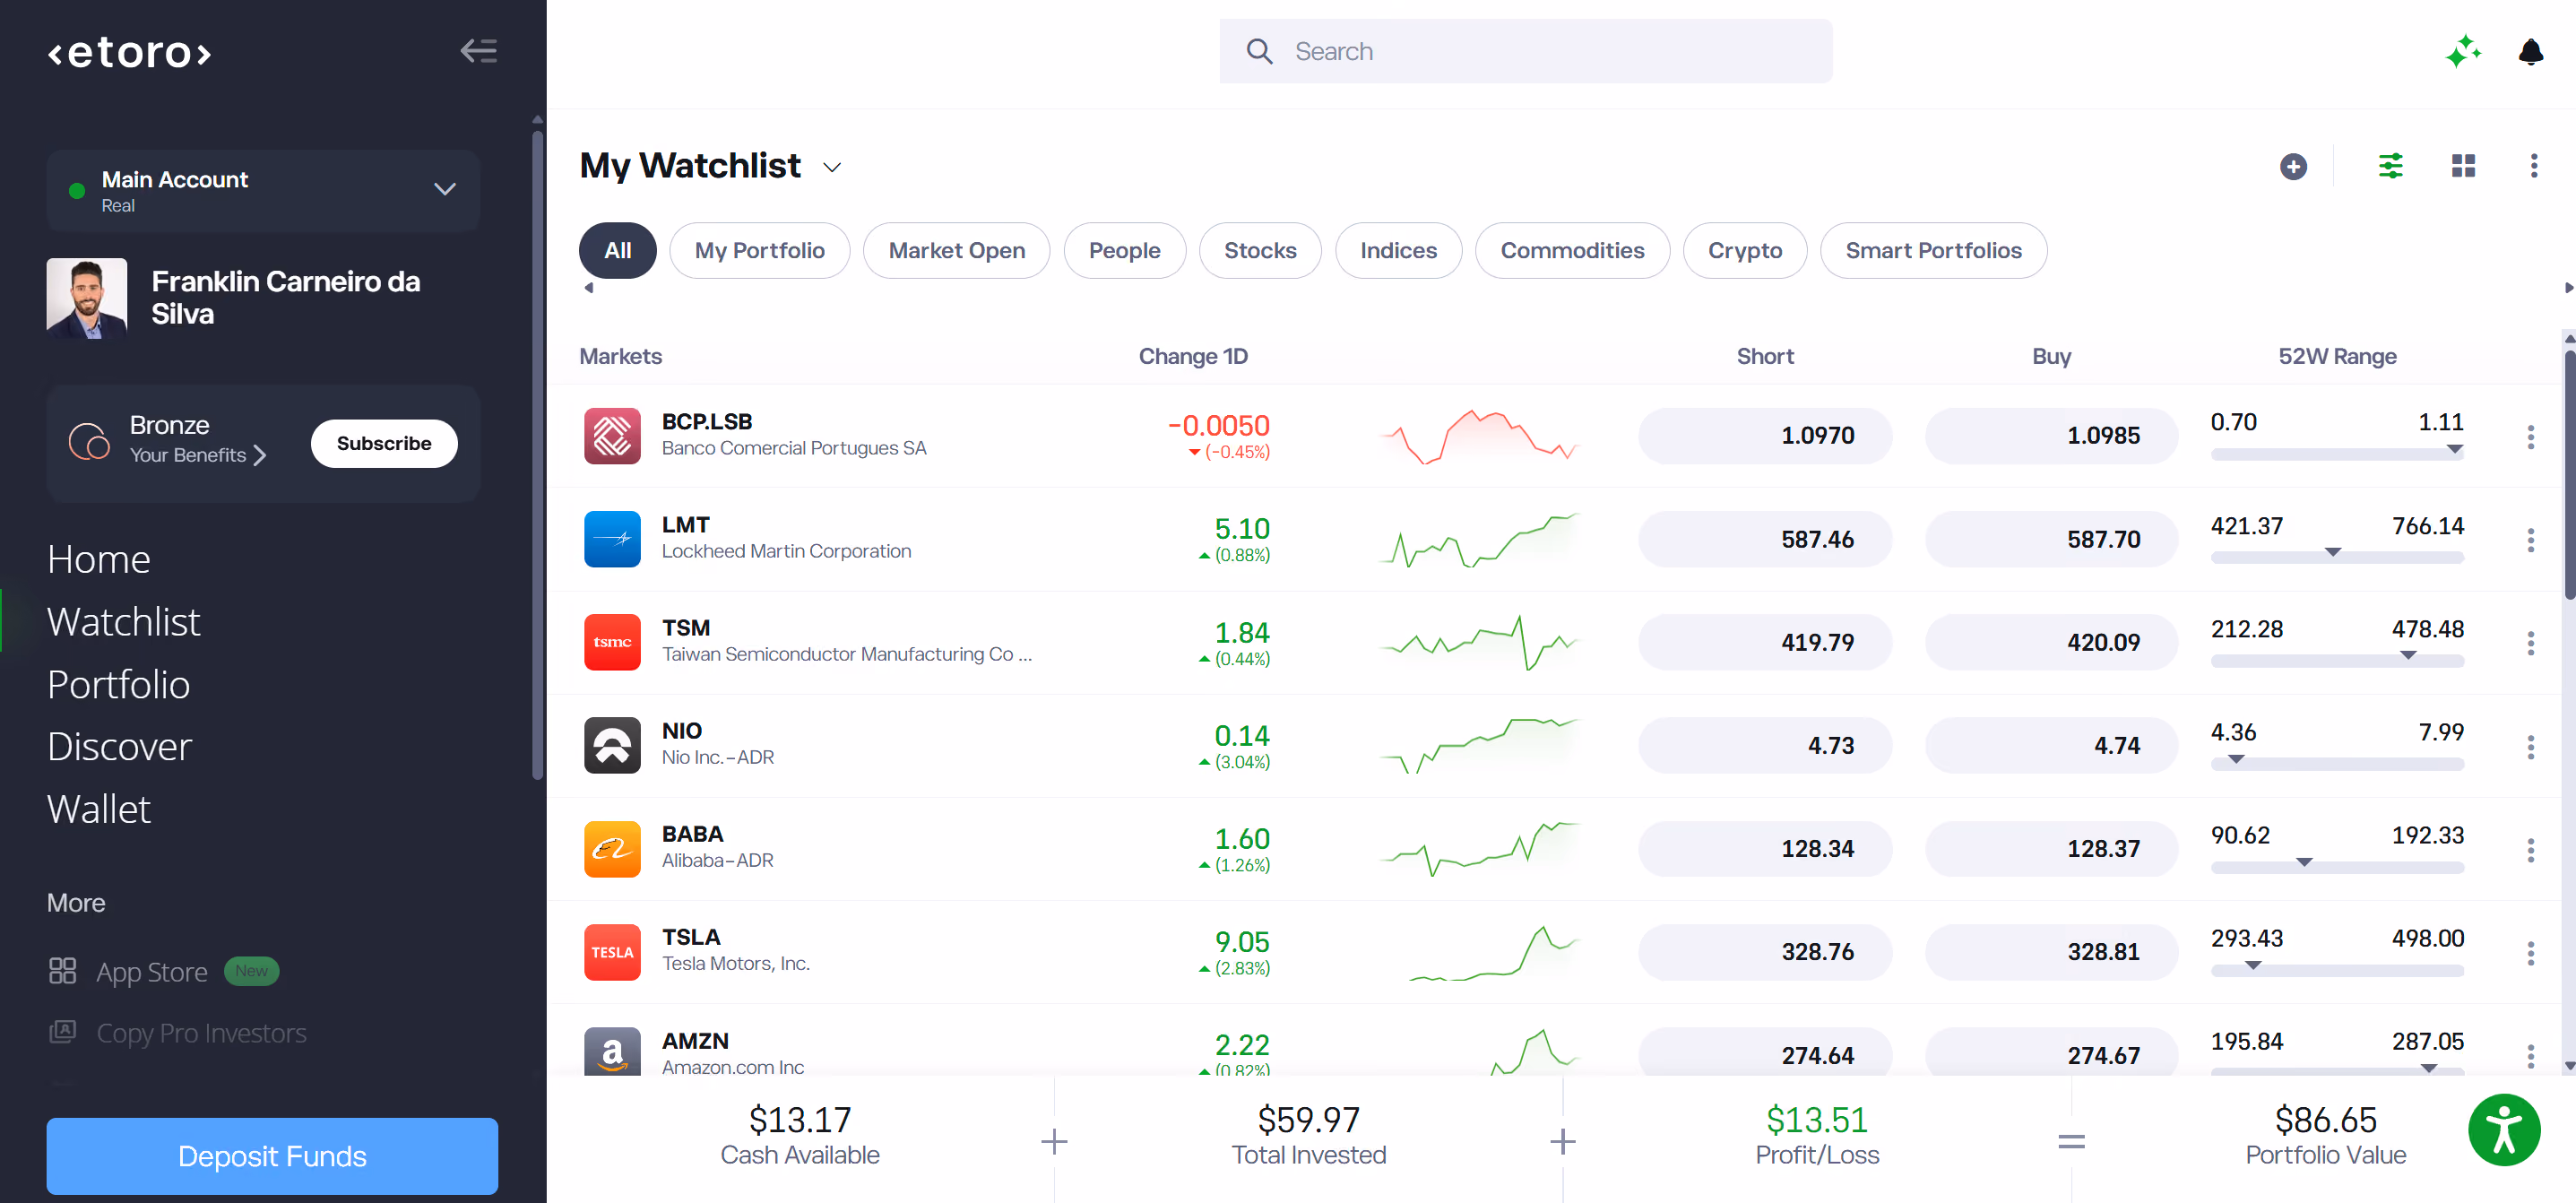
Task: Click the LMT 52W Range slider
Action: click(x=2337, y=556)
